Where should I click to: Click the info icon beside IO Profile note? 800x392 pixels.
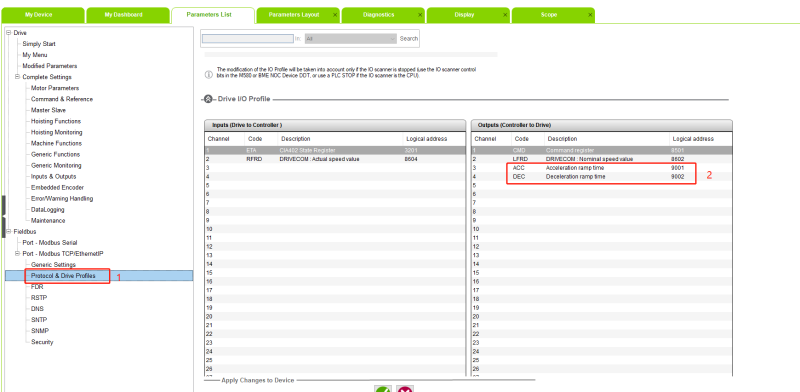pyautogui.click(x=208, y=75)
